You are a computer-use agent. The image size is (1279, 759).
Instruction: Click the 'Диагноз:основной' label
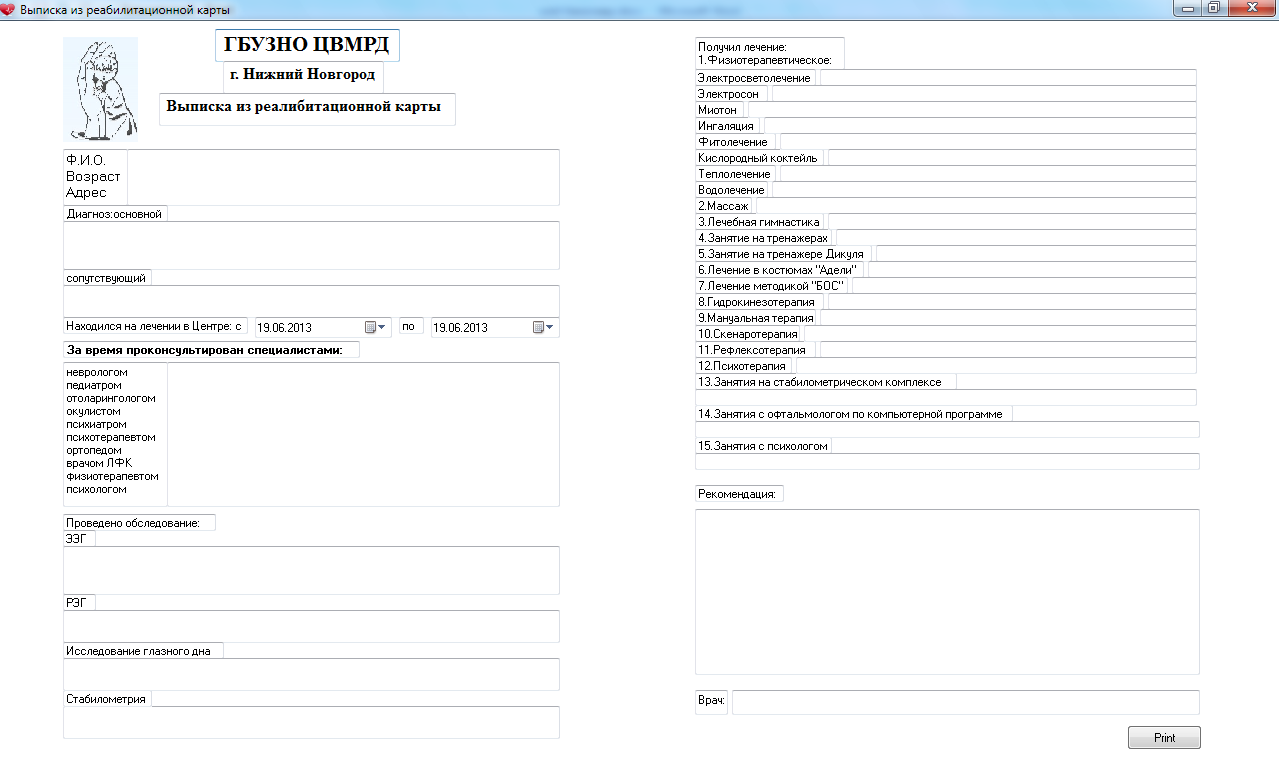[x=113, y=214]
